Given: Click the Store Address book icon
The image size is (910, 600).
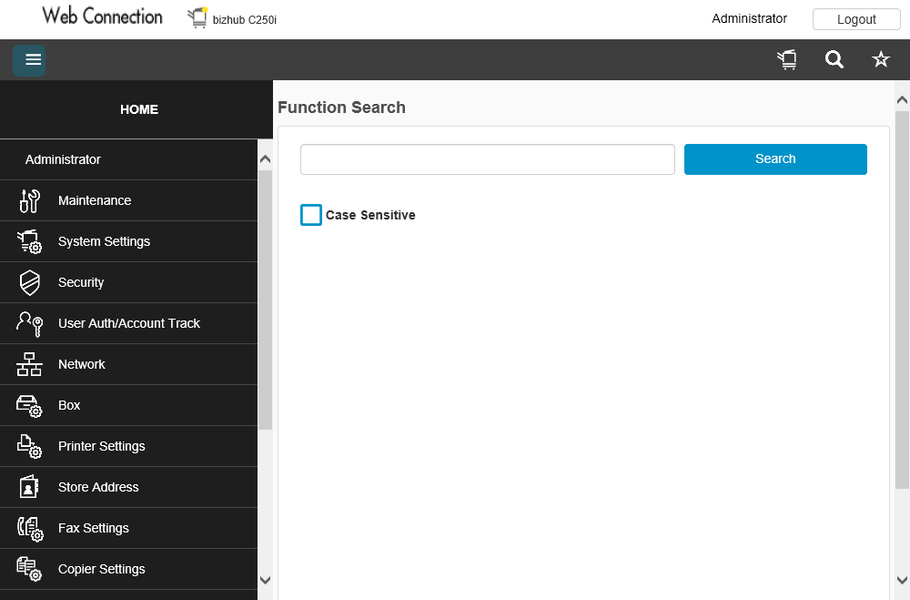Looking at the screenshot, I should click(x=30, y=488).
